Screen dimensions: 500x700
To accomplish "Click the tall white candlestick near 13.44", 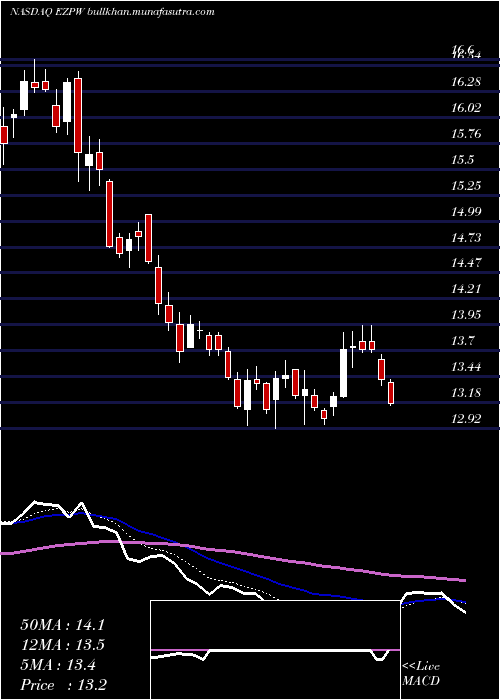I will tap(343, 373).
